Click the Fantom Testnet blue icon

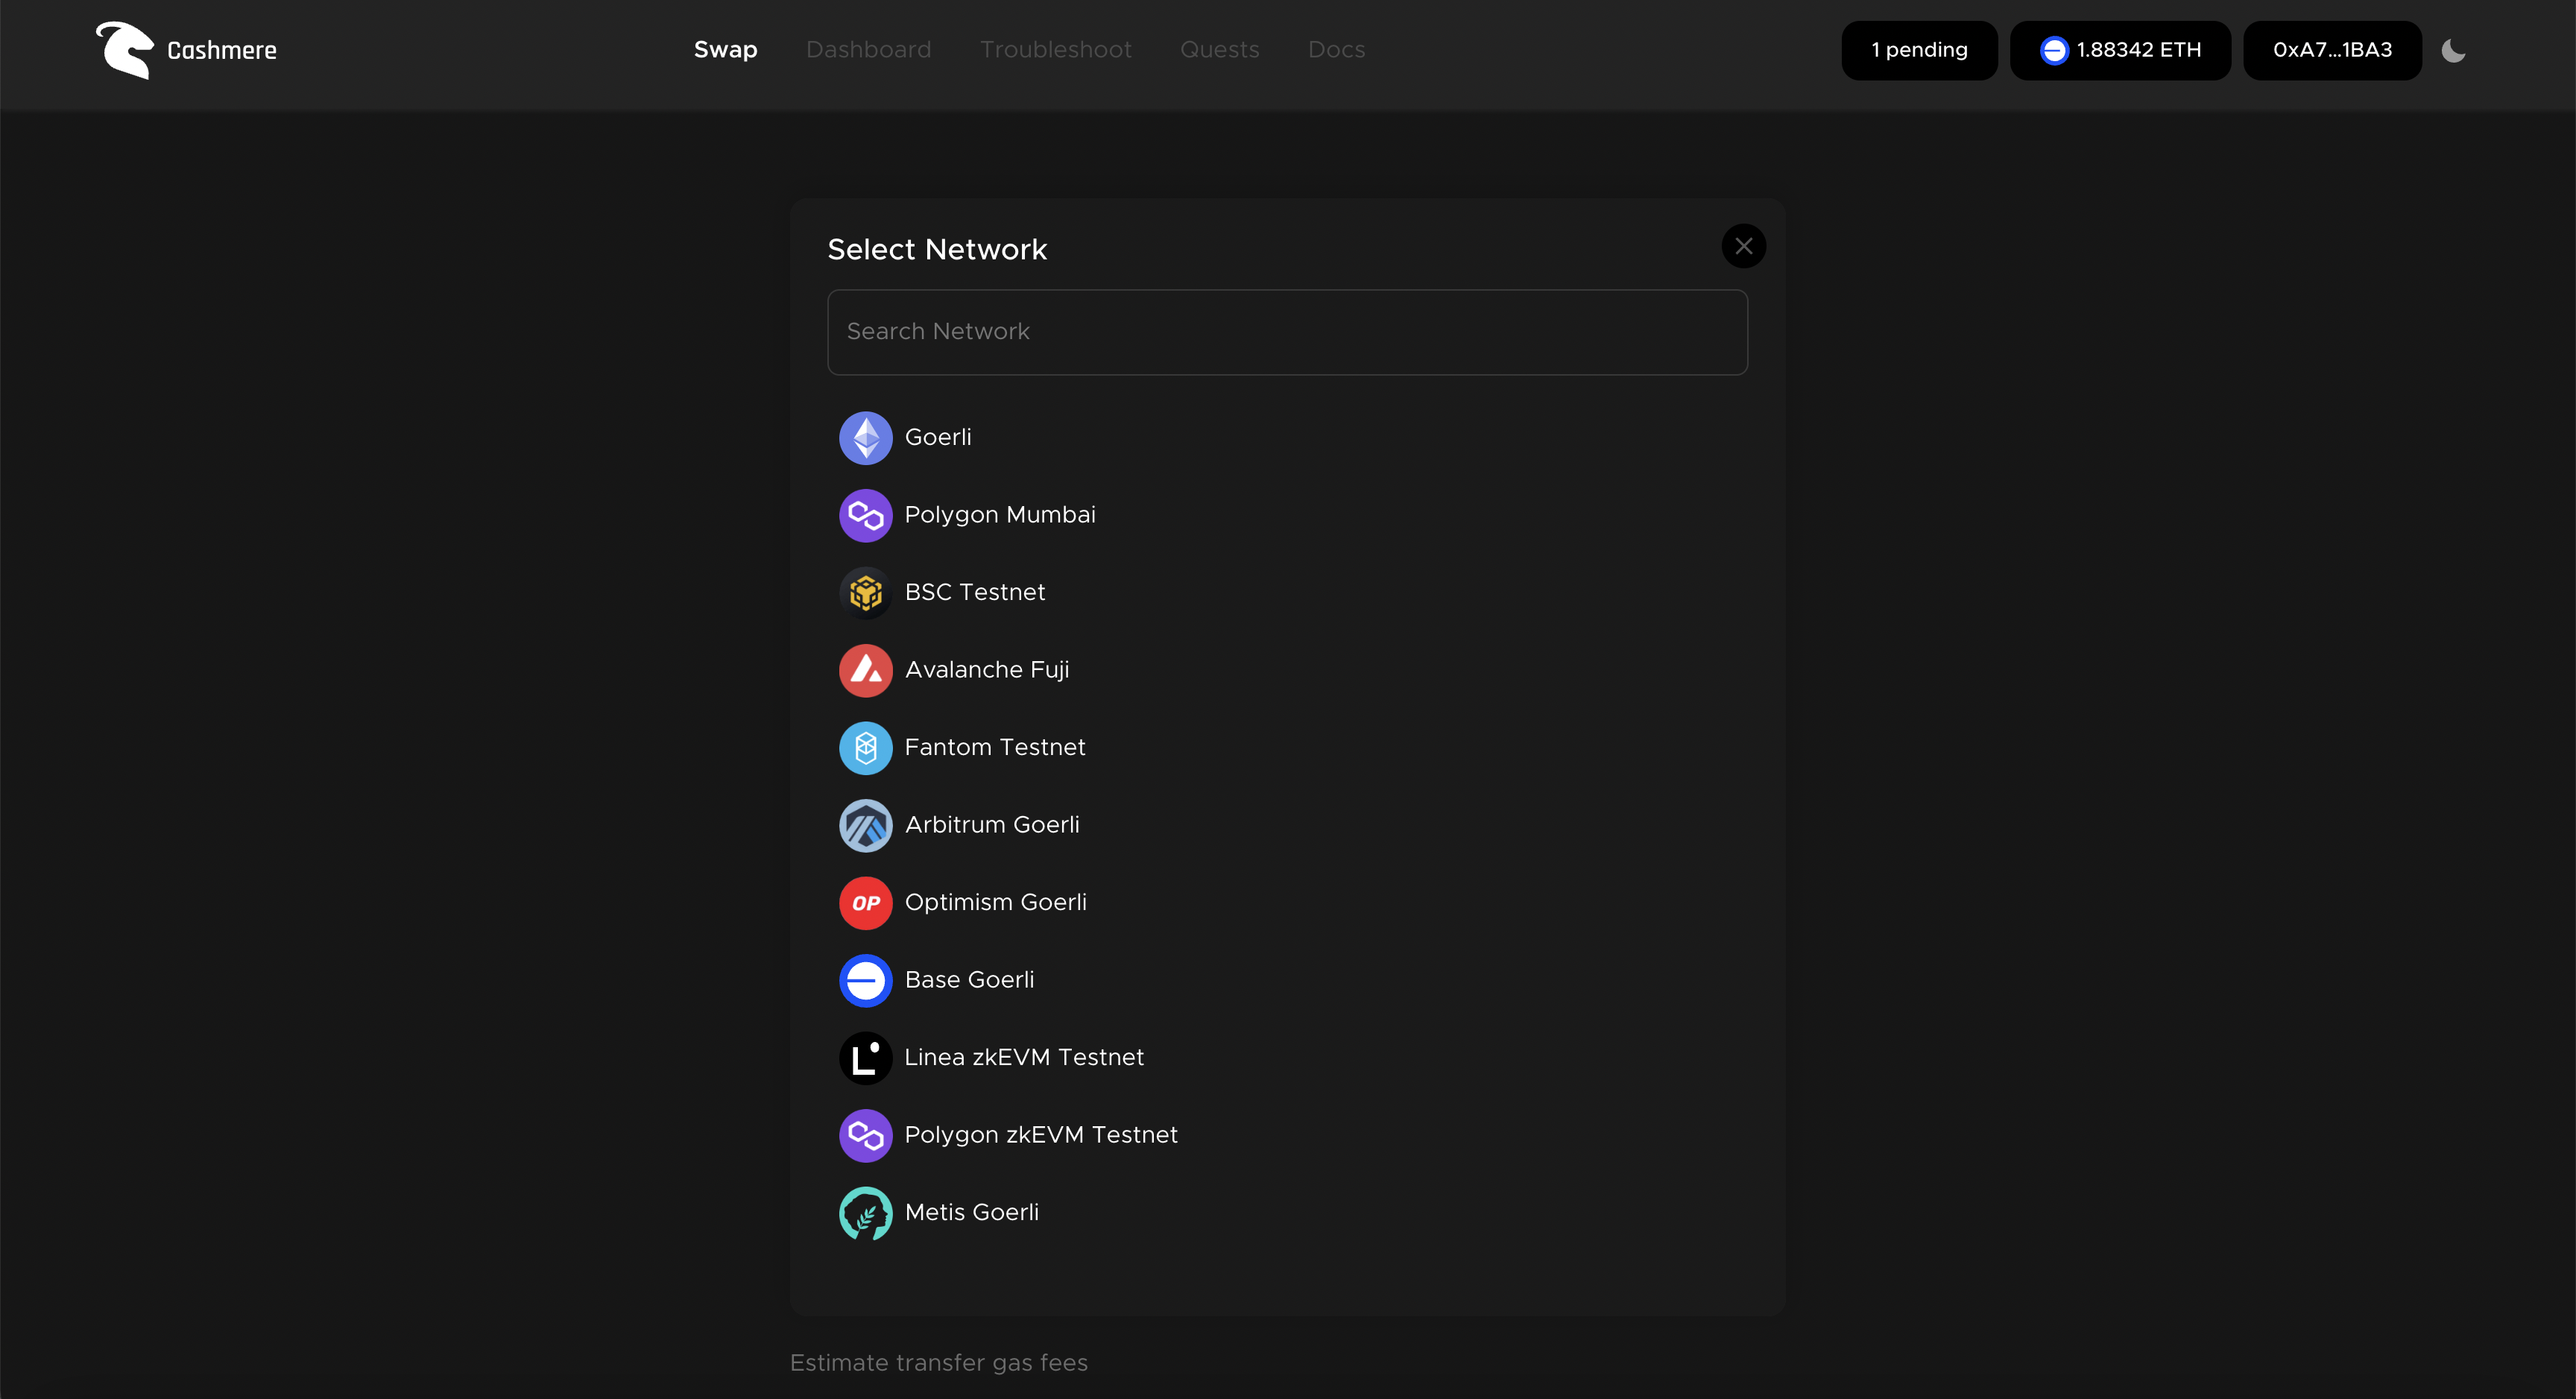point(865,748)
